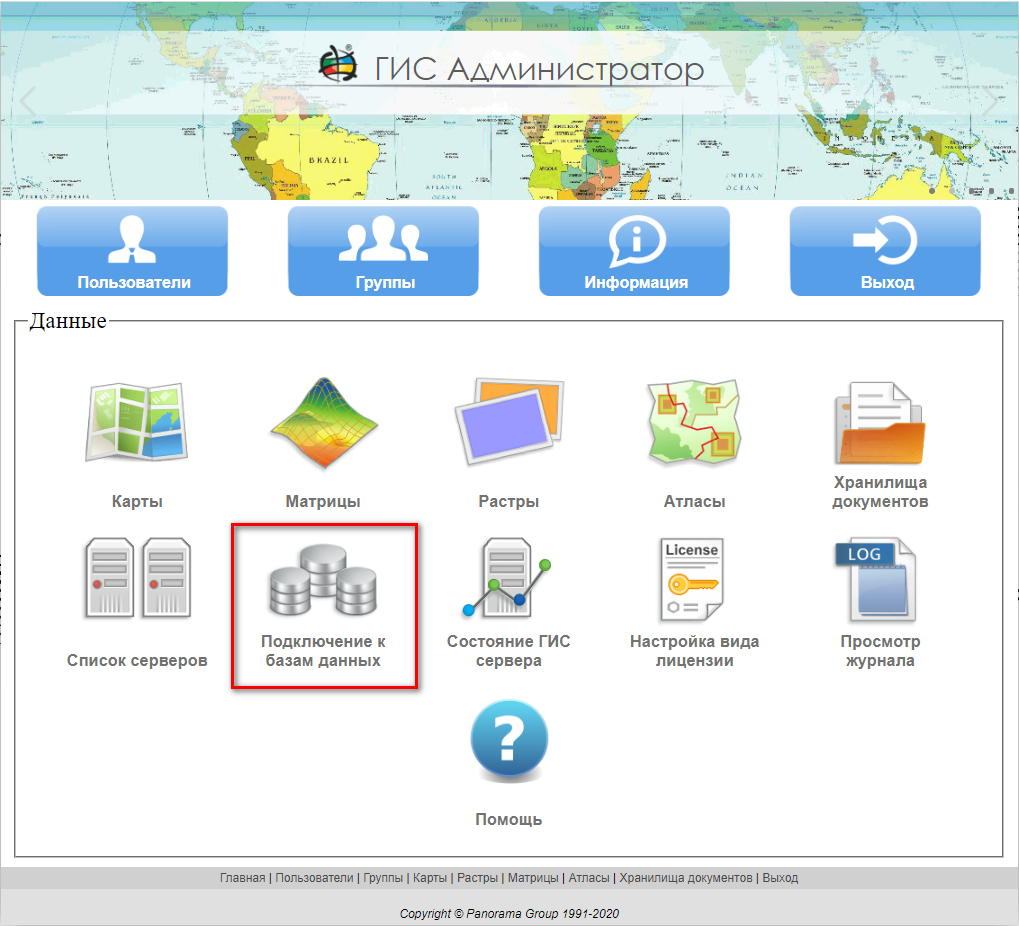Viewport: 1019px width, 926px height.
Task: View Состояние ГИС сервера icon
Action: 508,580
